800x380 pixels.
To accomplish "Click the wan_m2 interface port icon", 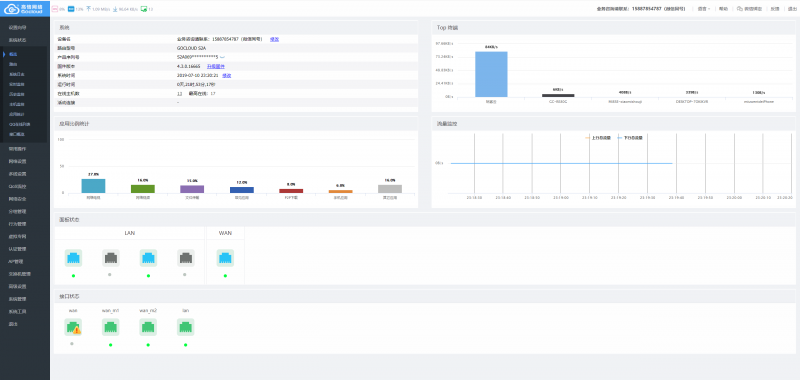I will click(148, 327).
